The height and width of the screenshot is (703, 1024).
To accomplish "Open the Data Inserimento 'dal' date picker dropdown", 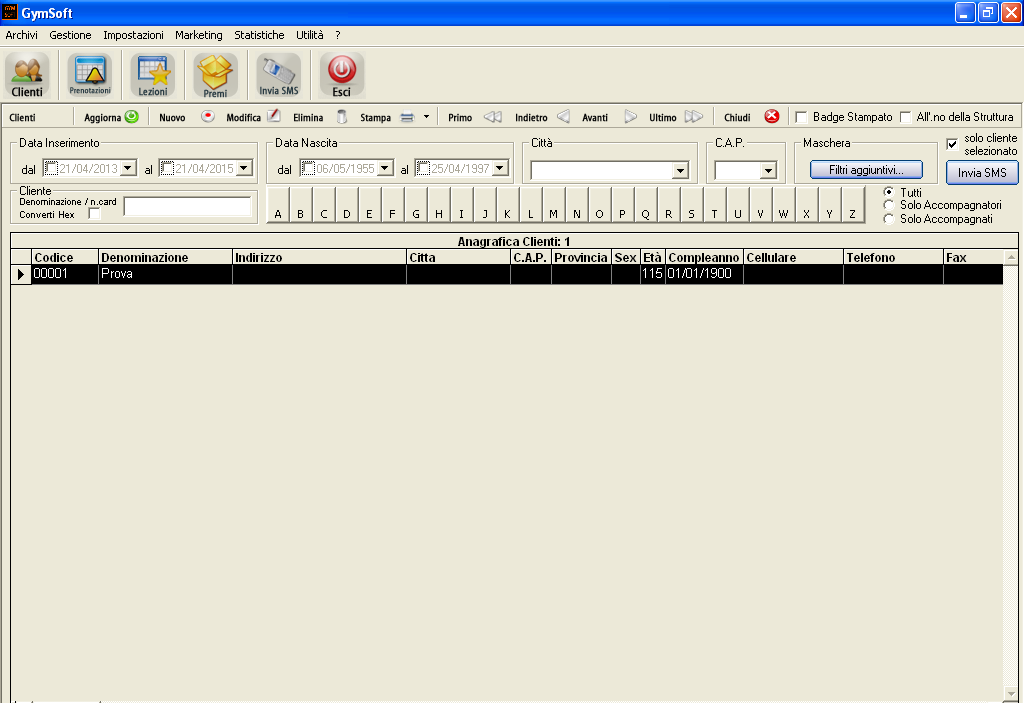I will [x=129, y=169].
